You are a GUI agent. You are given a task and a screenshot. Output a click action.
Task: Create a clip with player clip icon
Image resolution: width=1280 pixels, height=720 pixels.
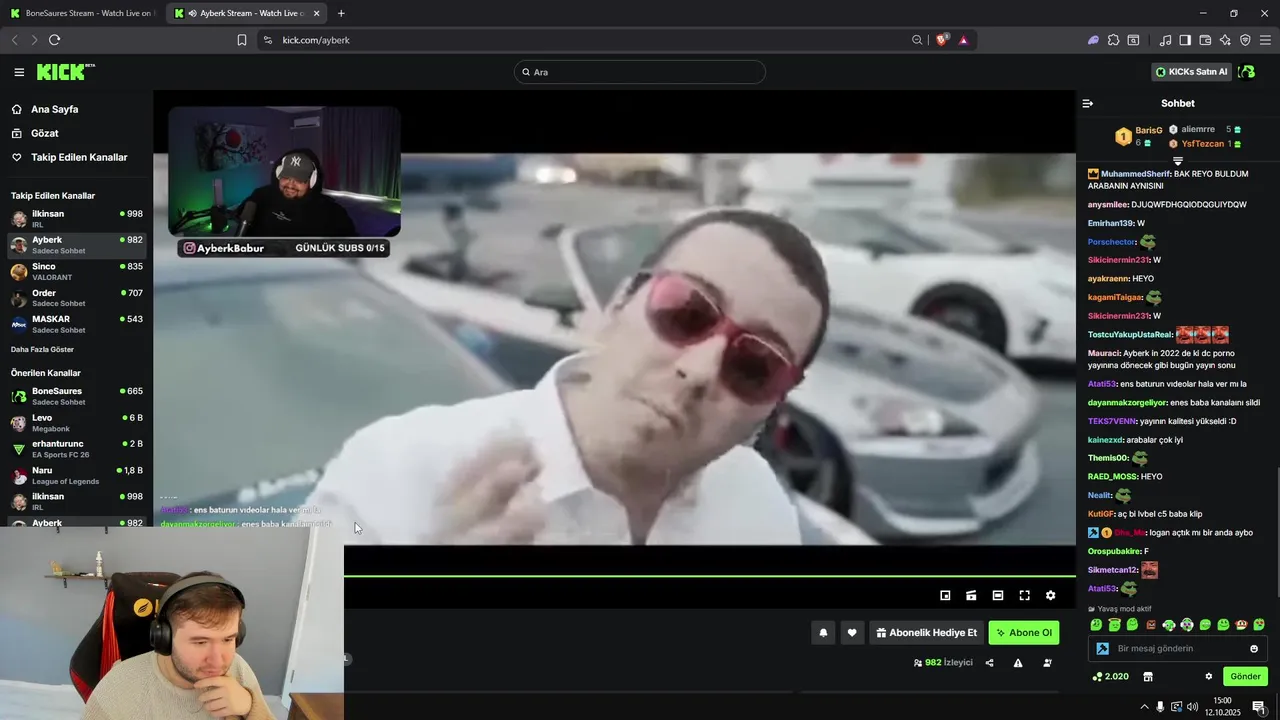pos(971,595)
